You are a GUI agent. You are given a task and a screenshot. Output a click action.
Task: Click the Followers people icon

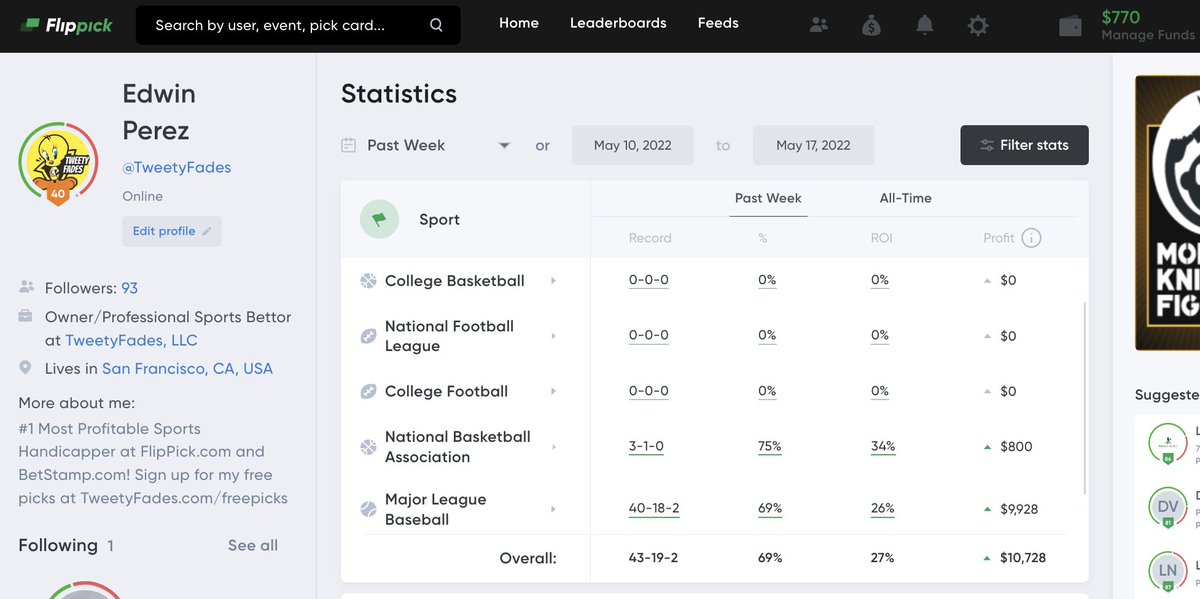point(26,288)
